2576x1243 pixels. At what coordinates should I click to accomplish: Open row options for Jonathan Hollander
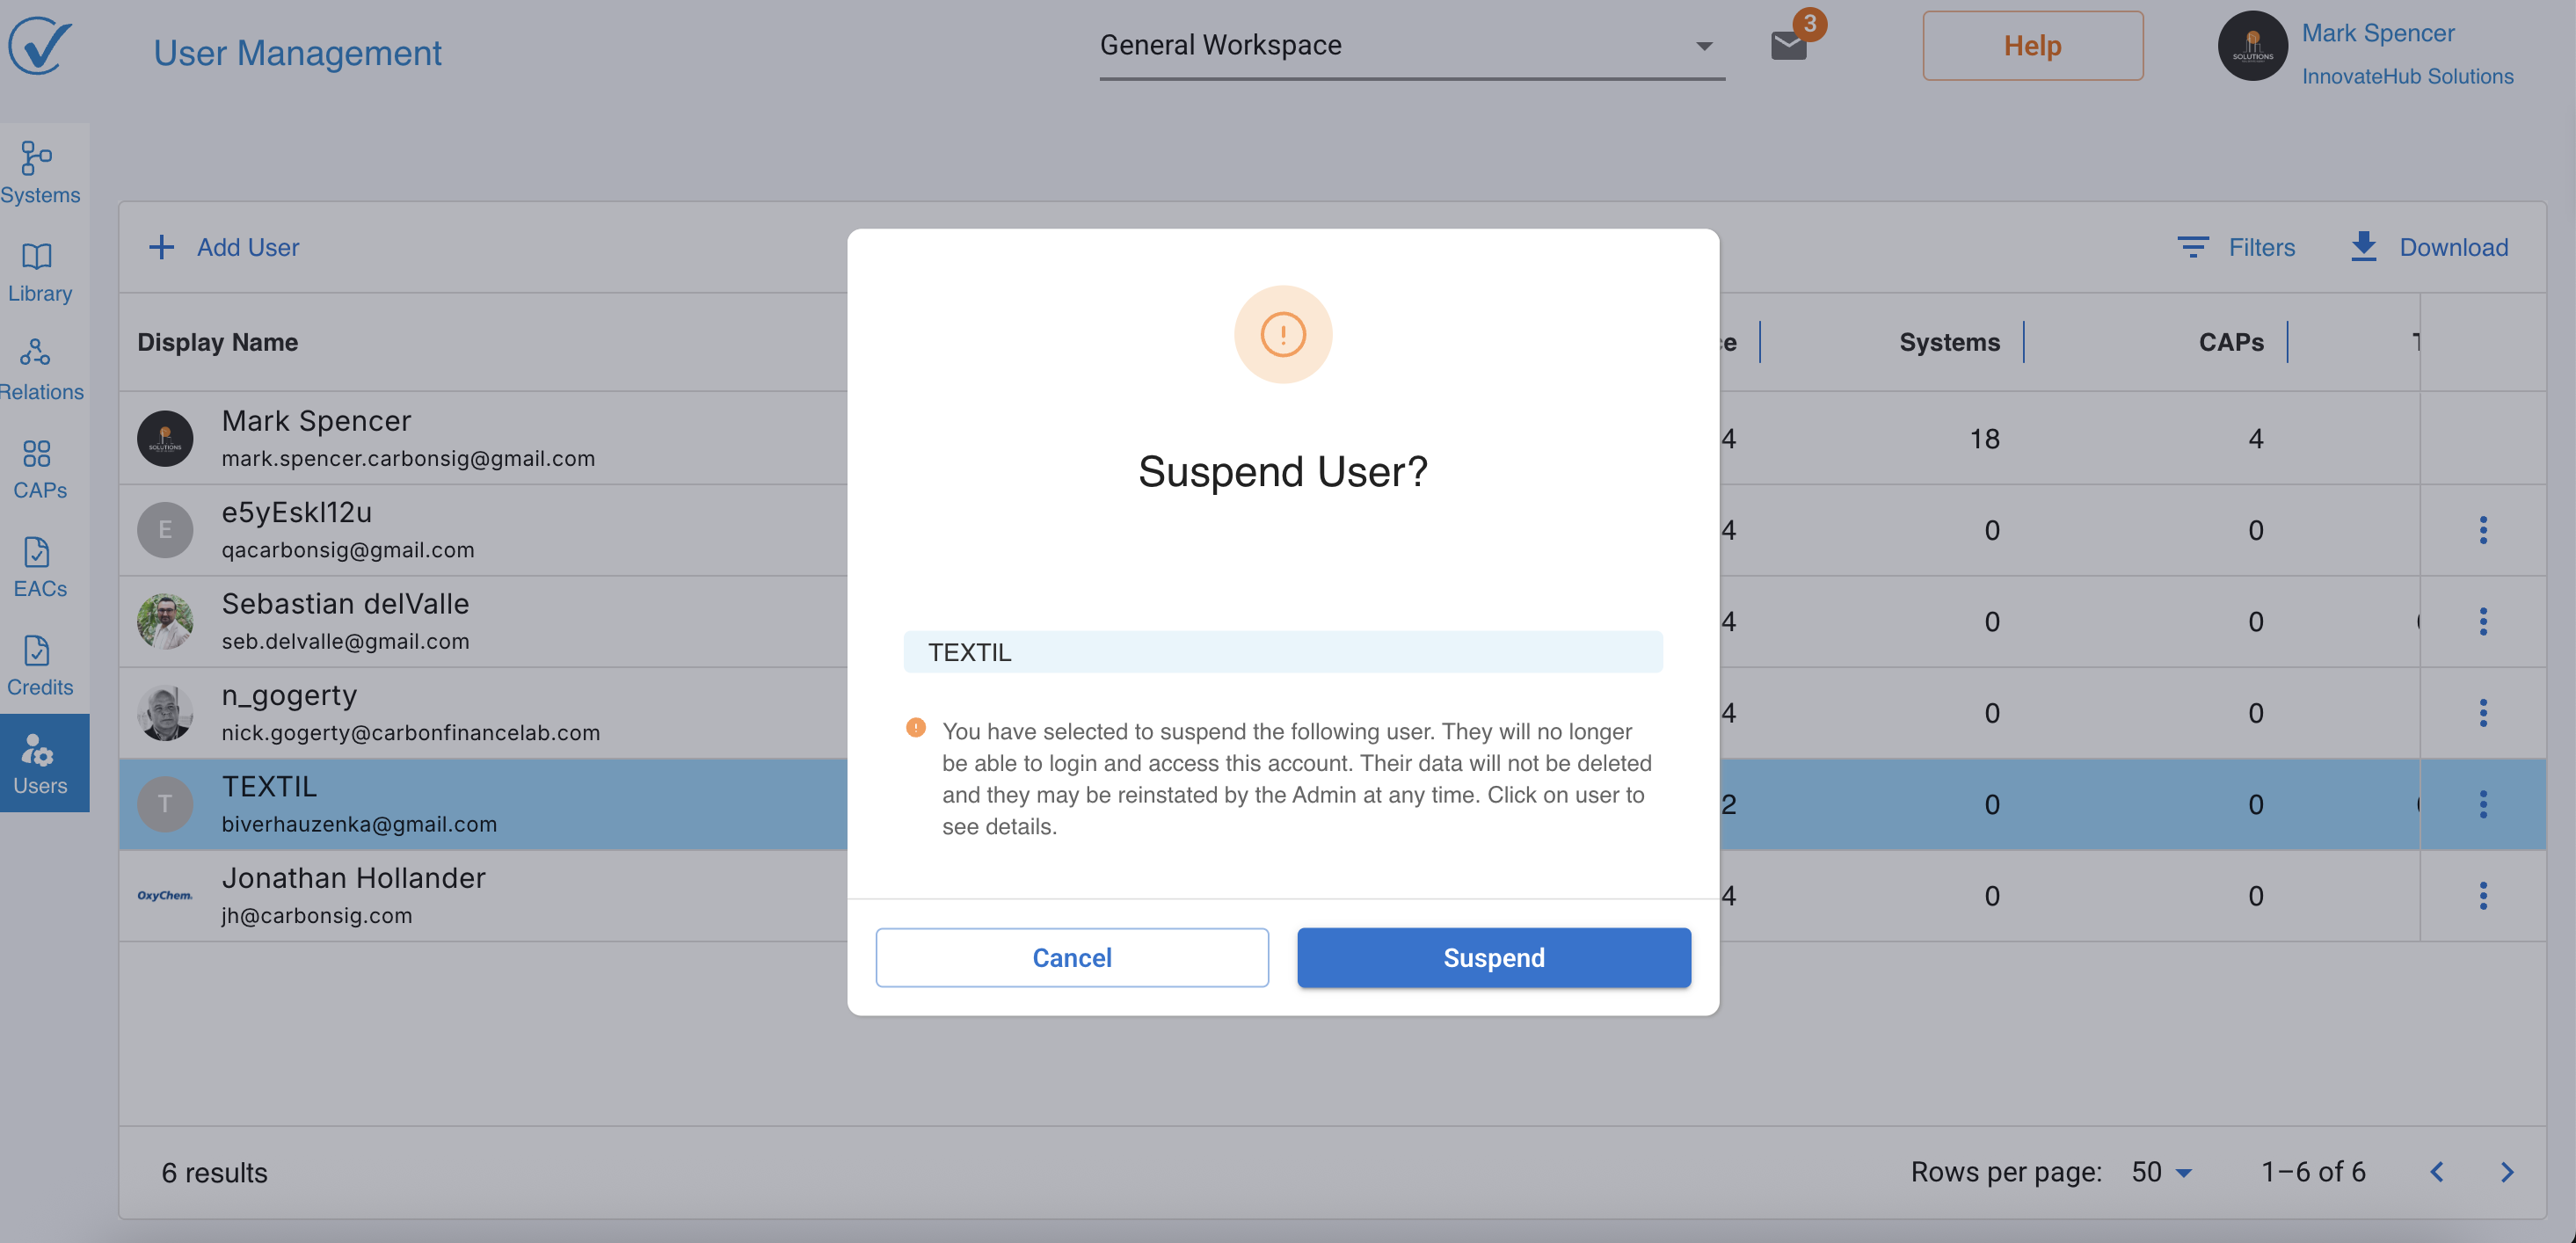point(2482,895)
